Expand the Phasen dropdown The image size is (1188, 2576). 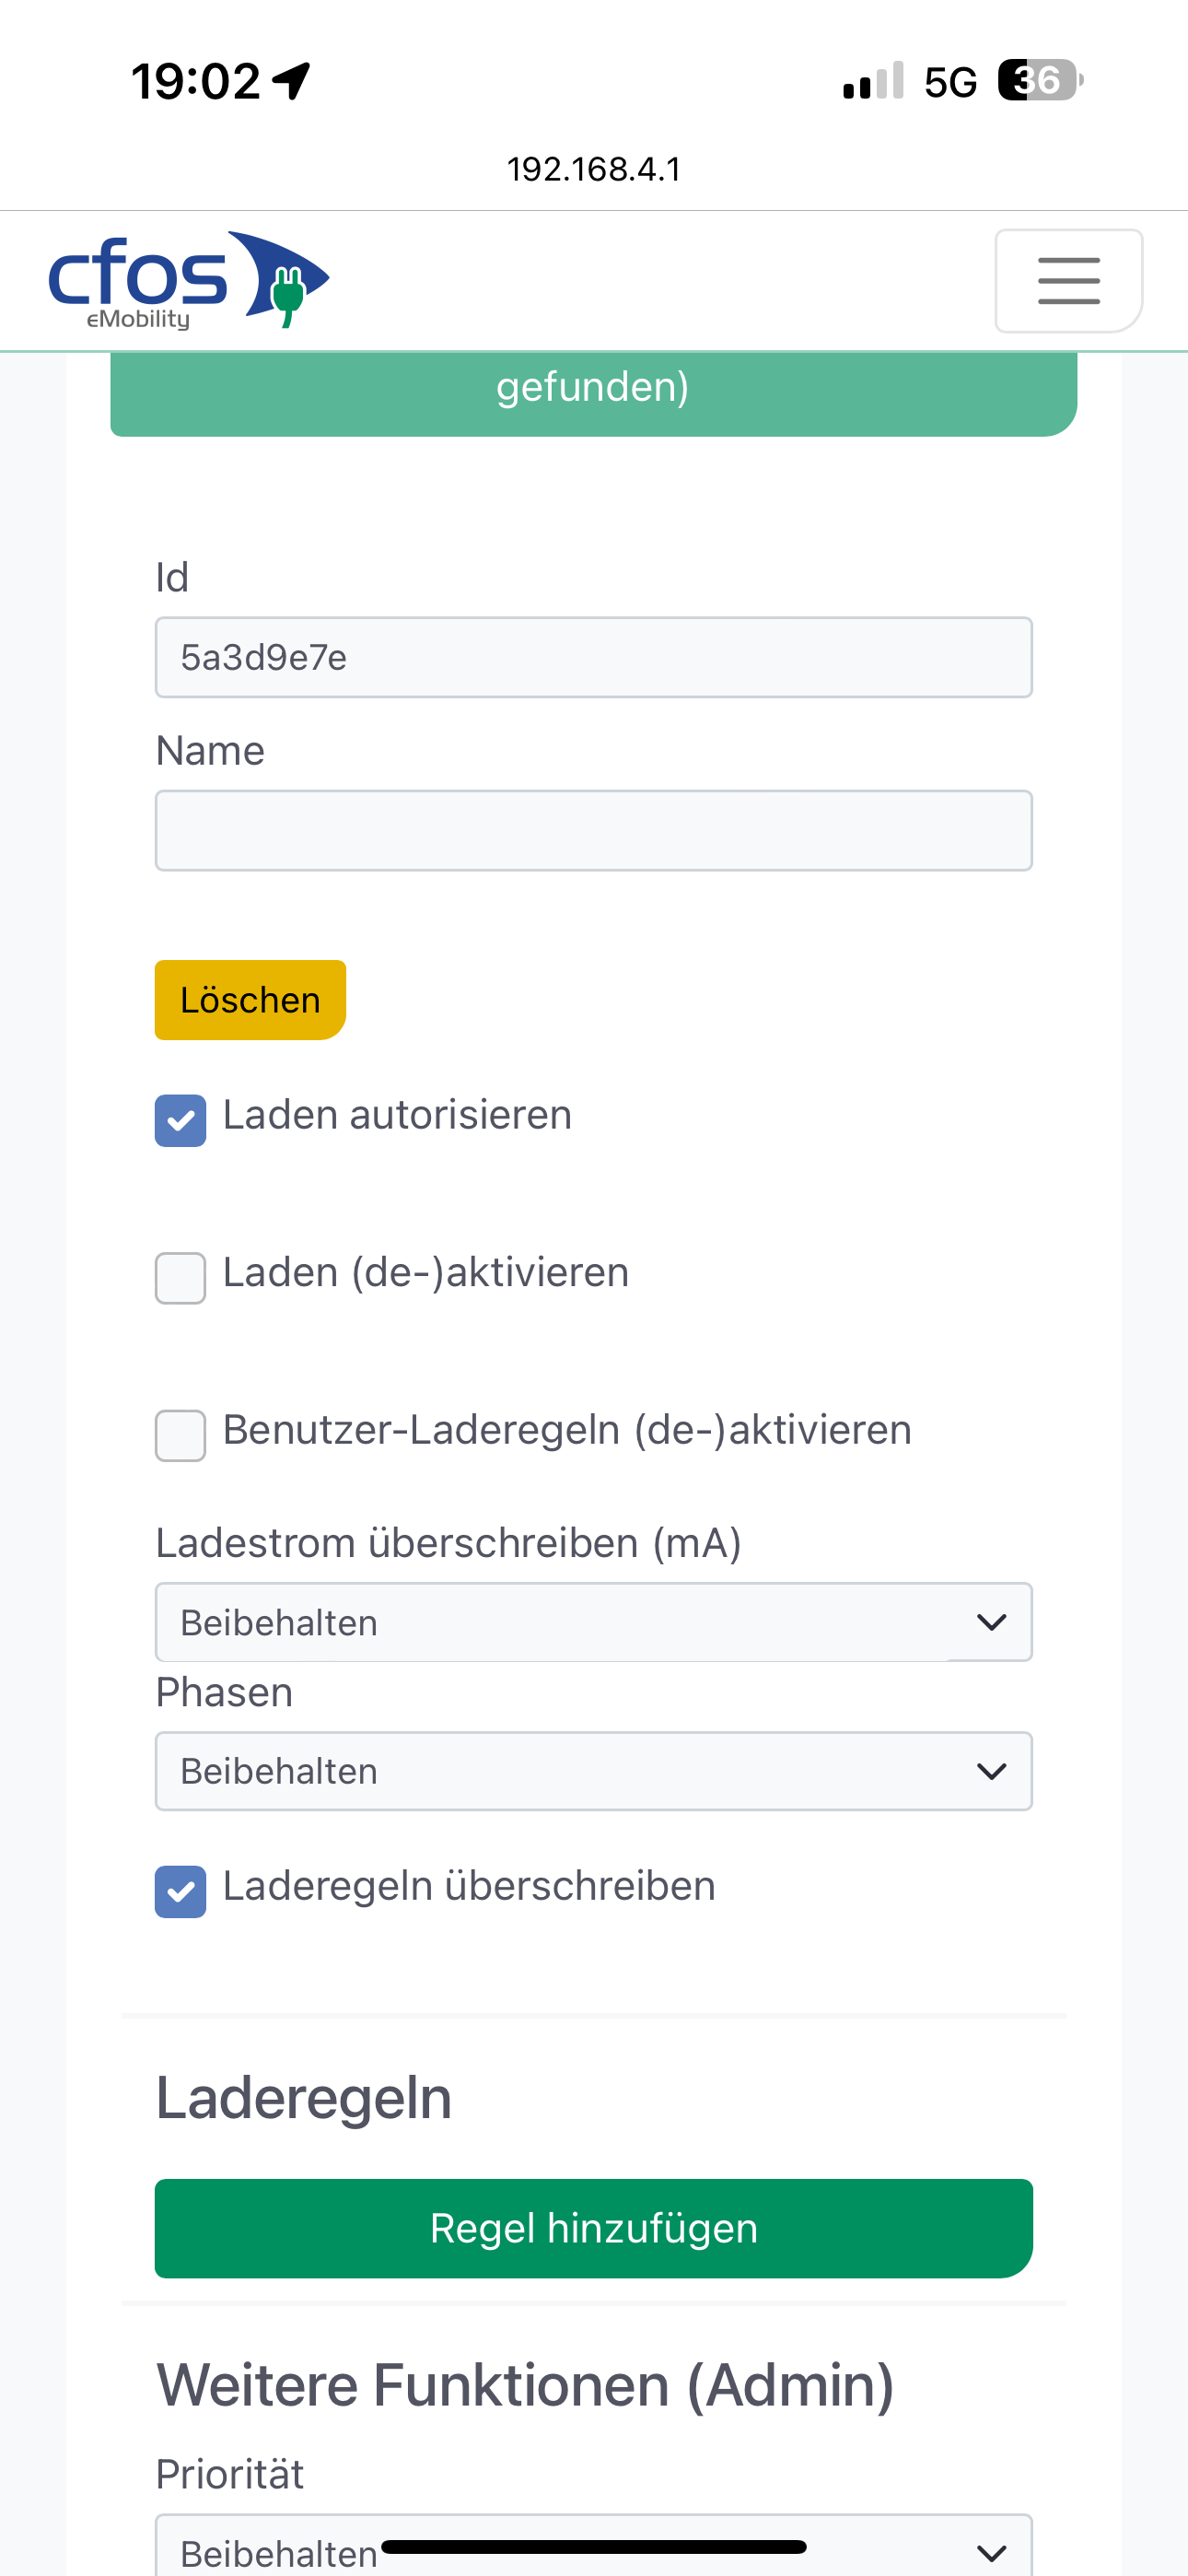click(594, 1771)
